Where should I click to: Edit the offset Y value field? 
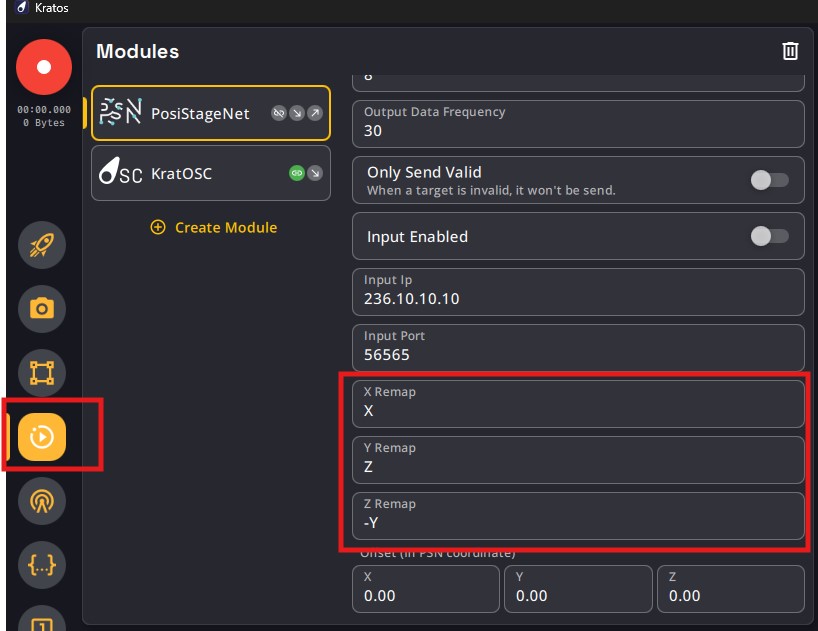pyautogui.click(x=578, y=589)
